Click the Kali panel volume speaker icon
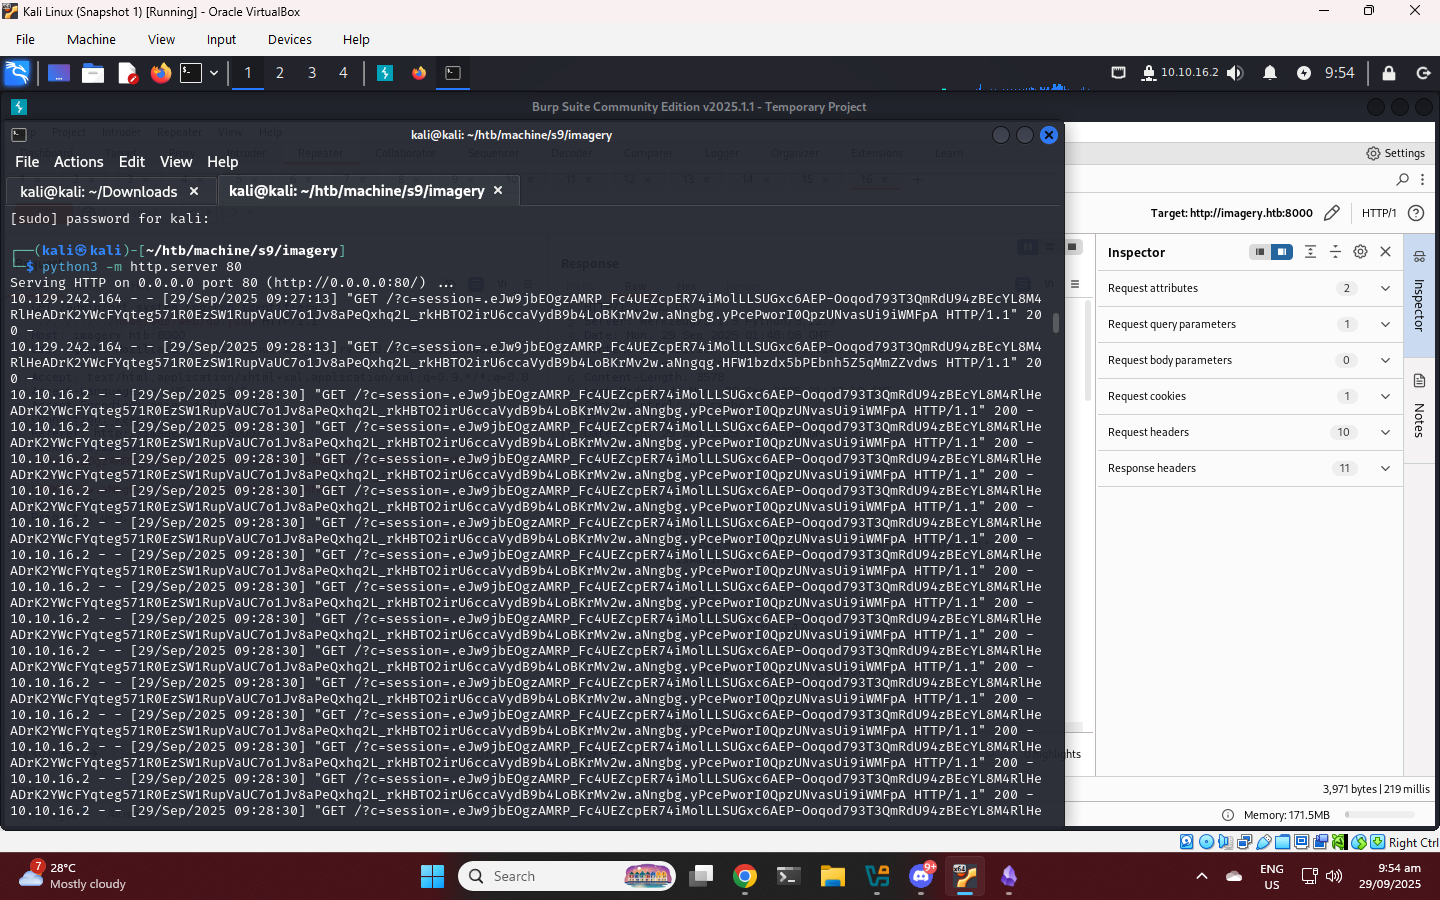 click(1235, 73)
